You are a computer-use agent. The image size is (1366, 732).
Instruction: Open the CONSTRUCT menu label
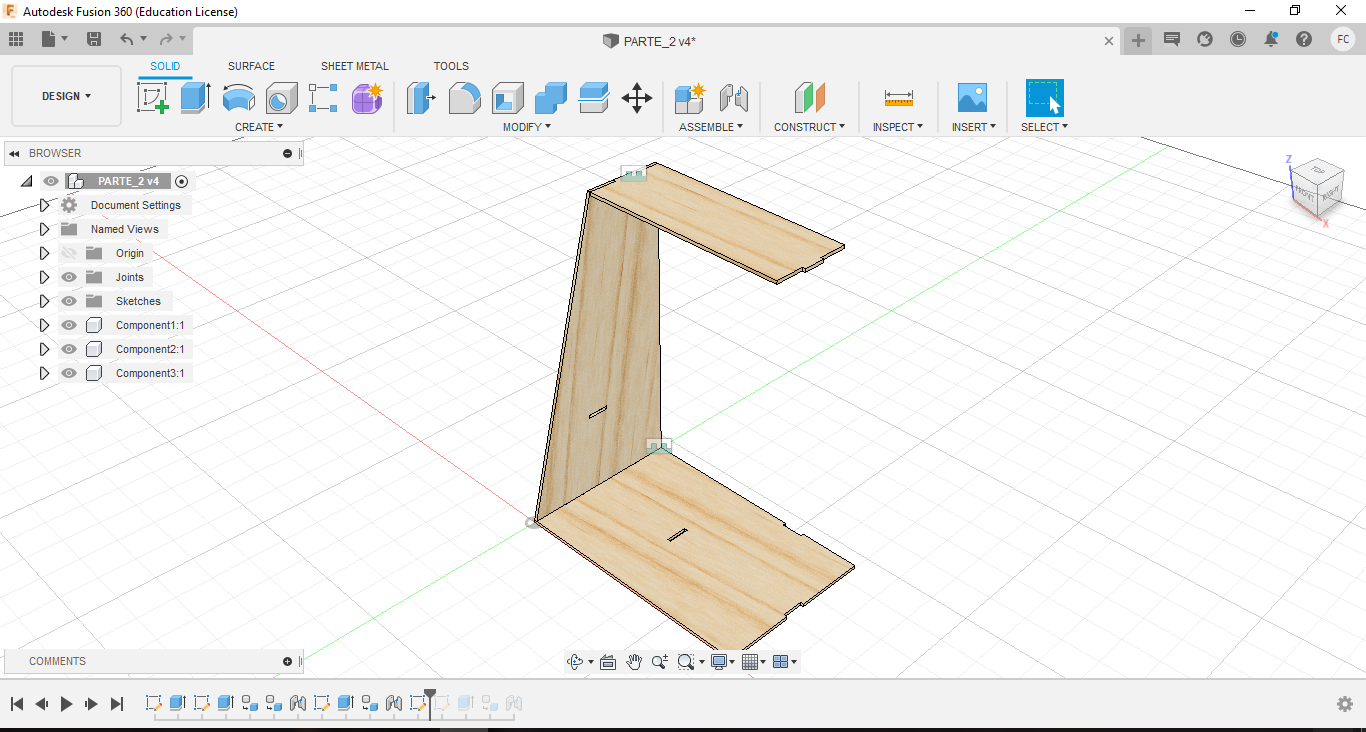click(x=809, y=127)
